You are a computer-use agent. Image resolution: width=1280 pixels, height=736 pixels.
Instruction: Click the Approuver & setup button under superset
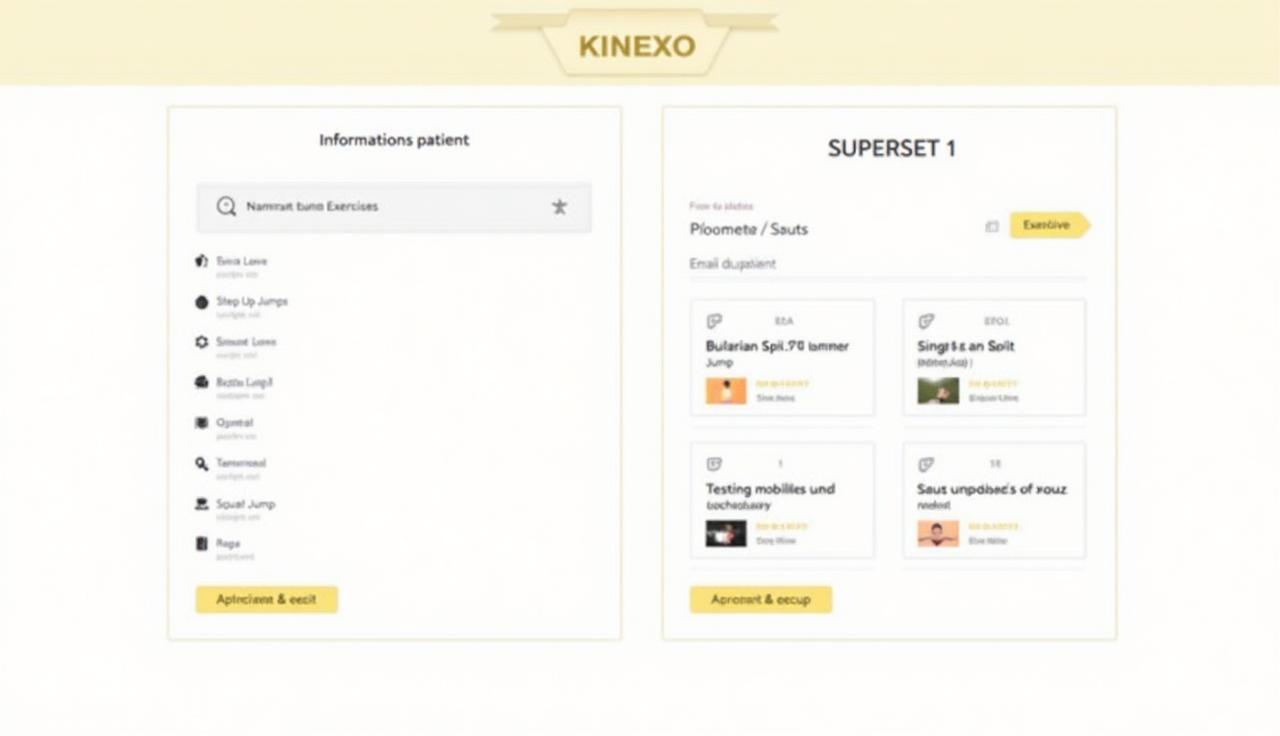760,599
